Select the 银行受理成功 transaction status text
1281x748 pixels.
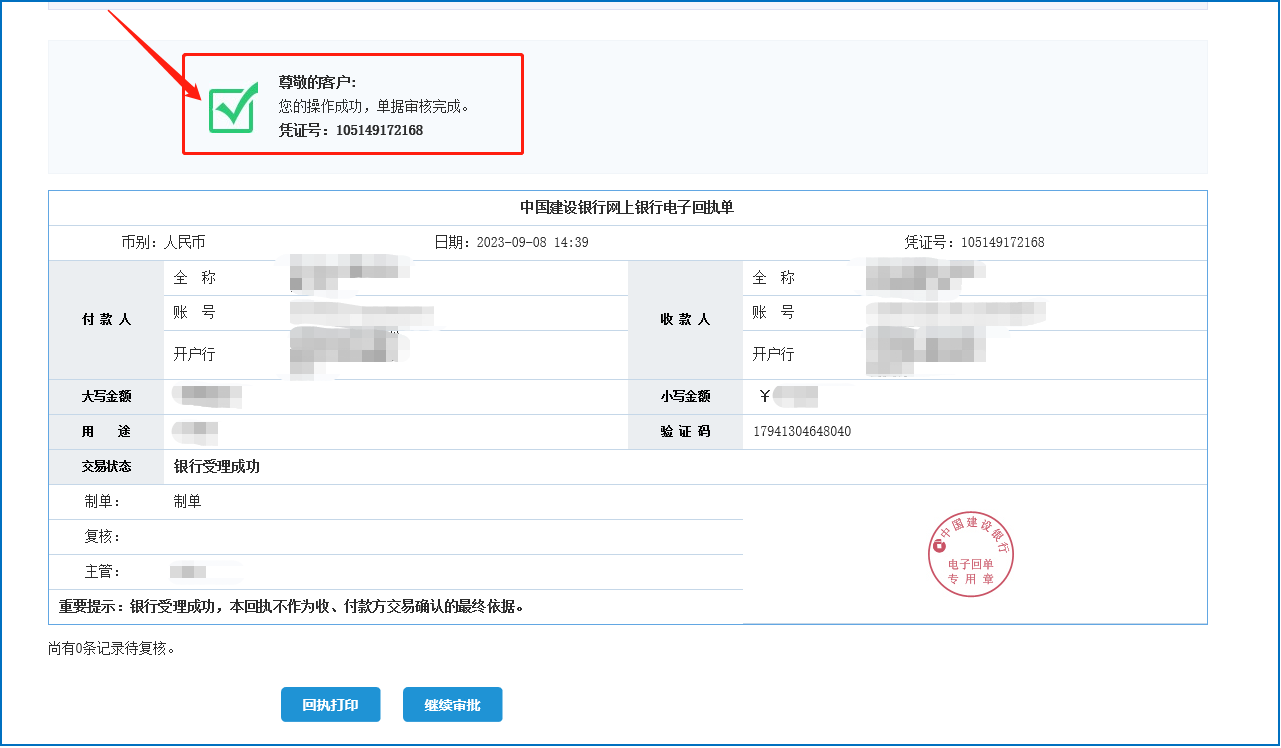click(217, 466)
